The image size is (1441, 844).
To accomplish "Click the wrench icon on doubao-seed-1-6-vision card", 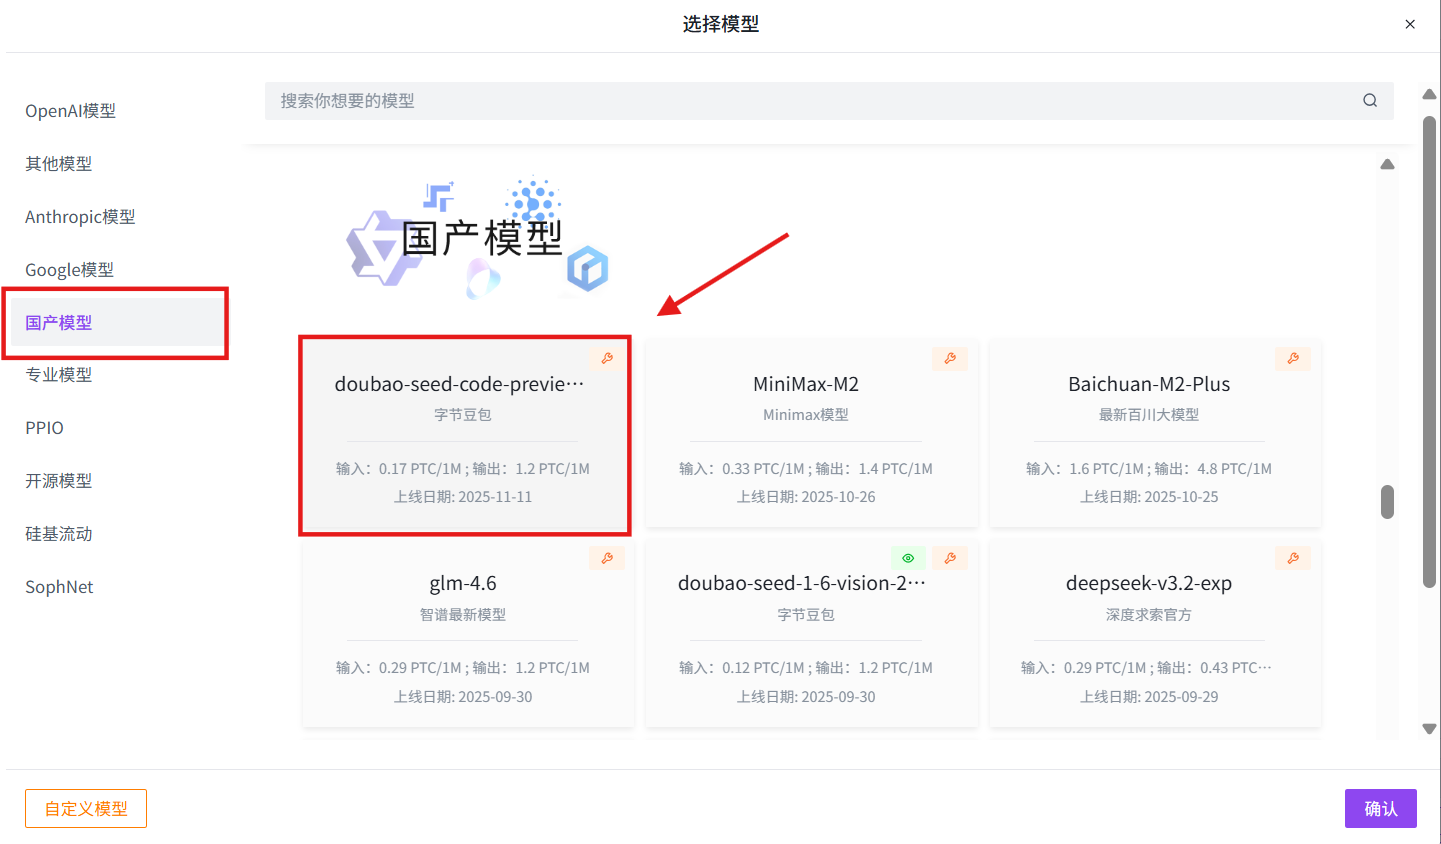I will pos(950,557).
